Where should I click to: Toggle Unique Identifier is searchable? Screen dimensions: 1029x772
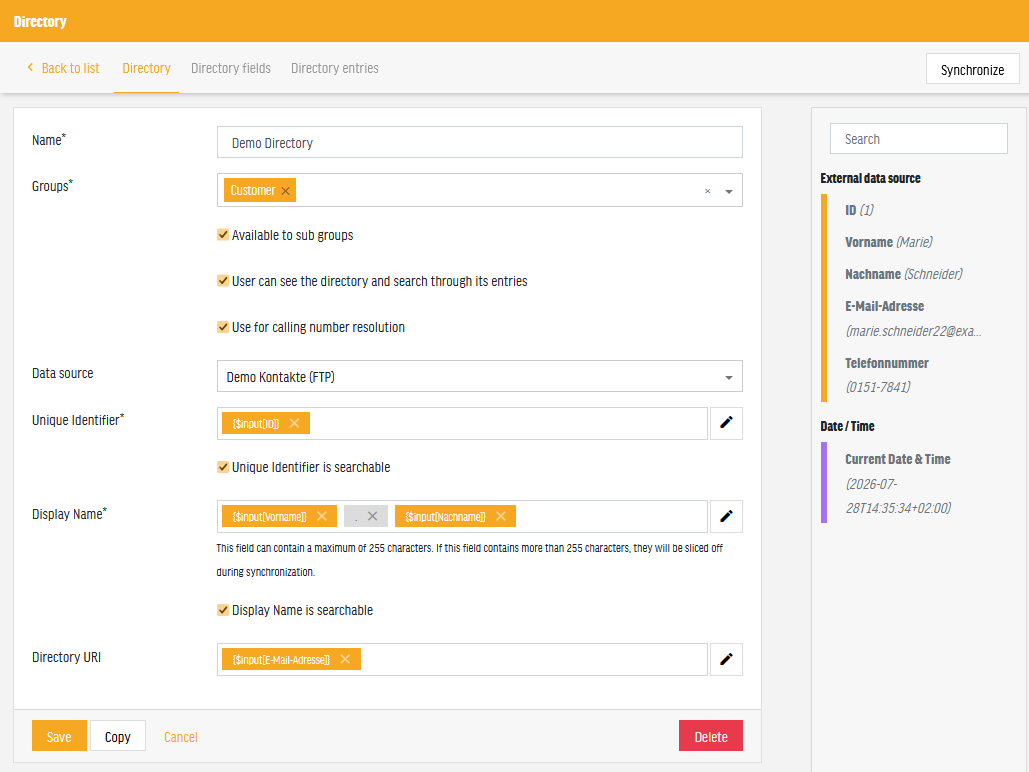pos(223,467)
